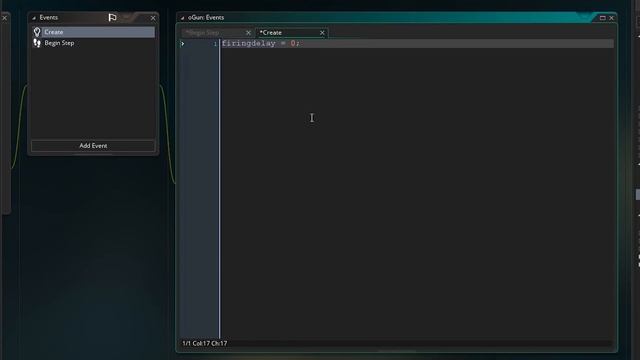Close the *Create tab
This screenshot has width=640, height=360.
coord(322,33)
